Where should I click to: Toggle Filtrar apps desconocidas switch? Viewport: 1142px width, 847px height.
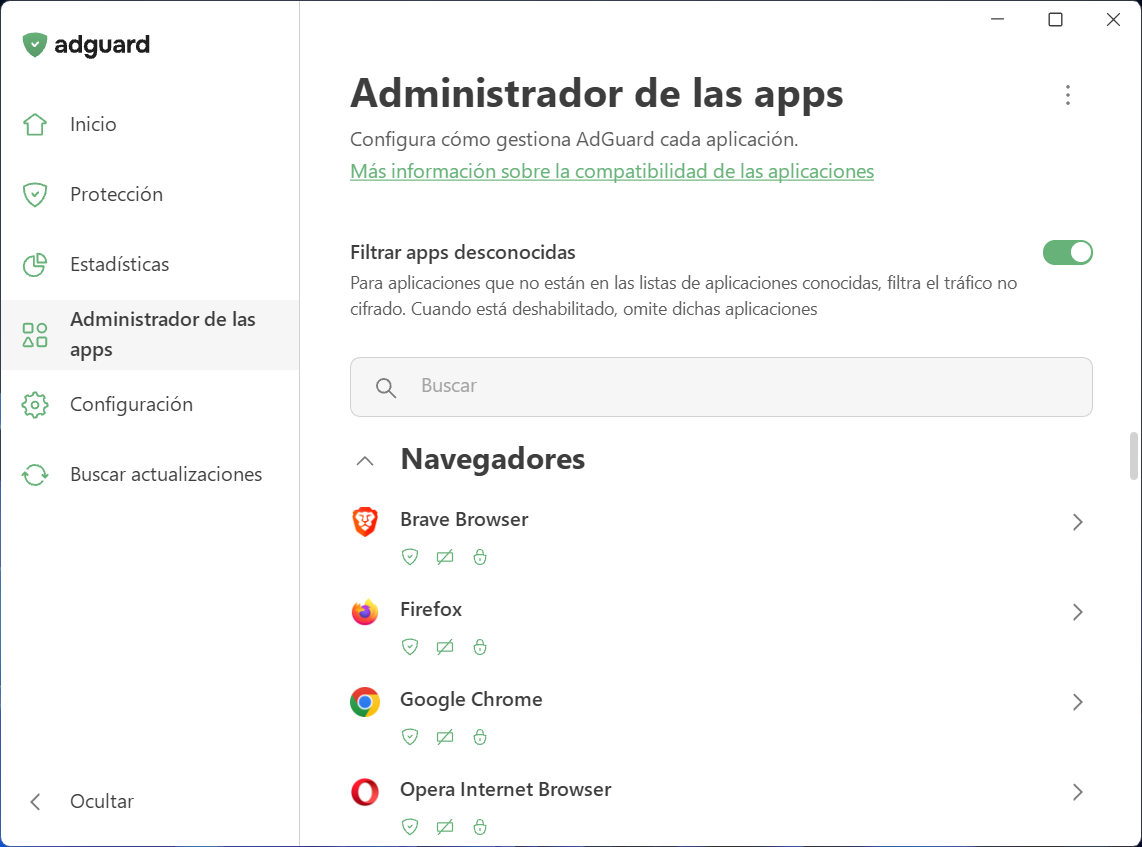tap(1068, 253)
